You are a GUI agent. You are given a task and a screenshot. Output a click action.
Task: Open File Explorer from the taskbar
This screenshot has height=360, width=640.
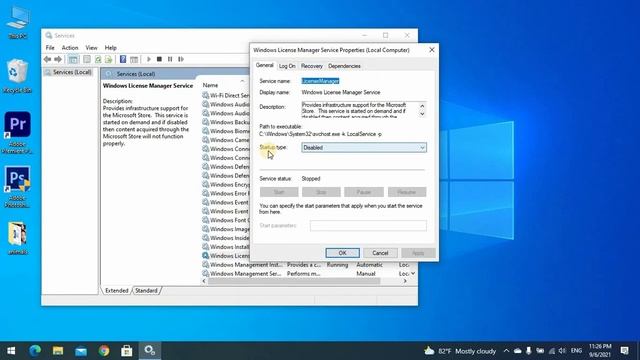tap(58, 351)
